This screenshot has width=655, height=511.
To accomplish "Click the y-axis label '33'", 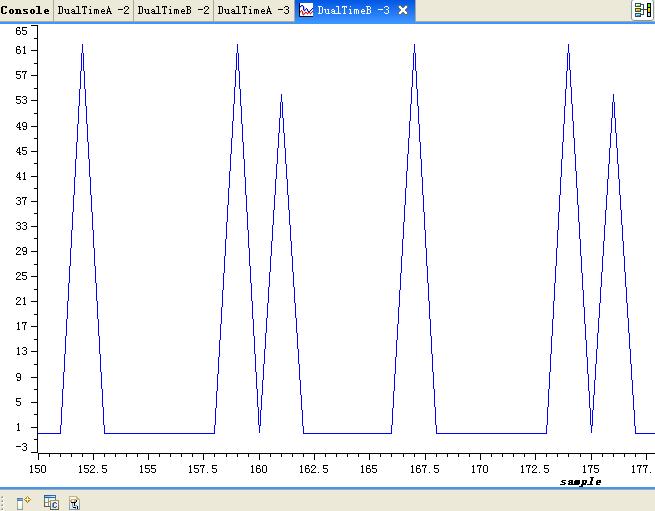I will pos(21,226).
